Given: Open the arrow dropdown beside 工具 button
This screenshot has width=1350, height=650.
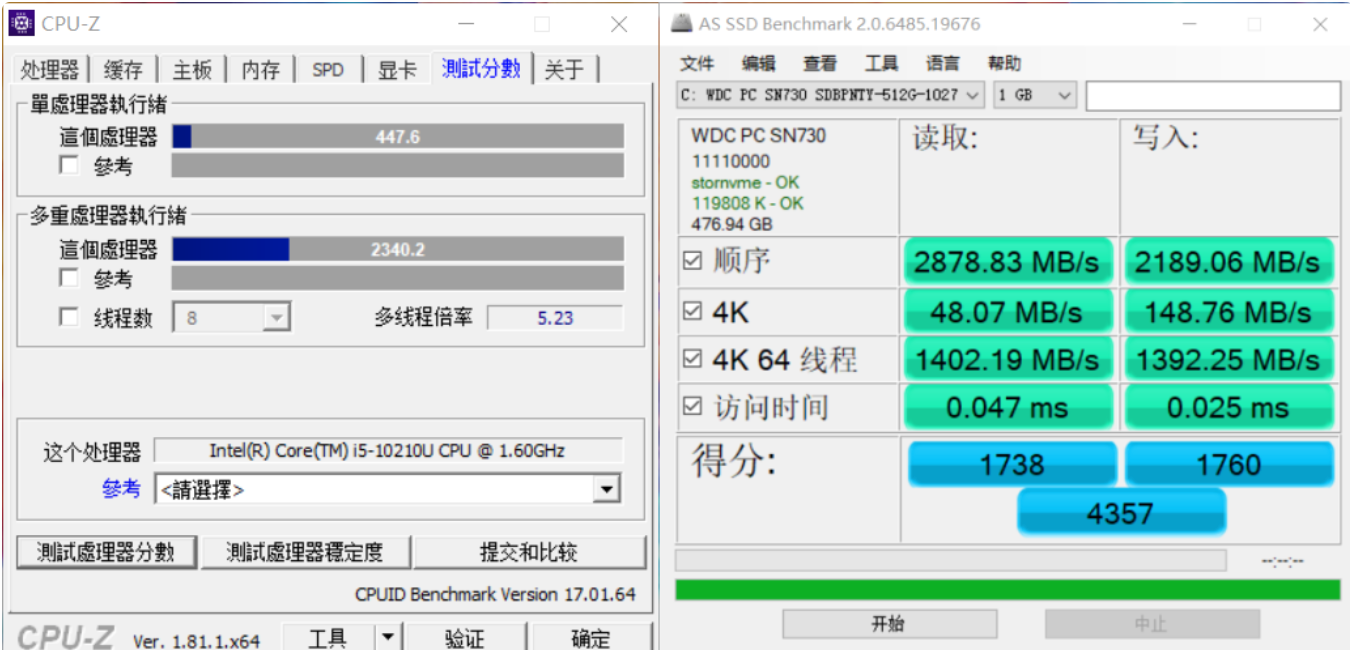Looking at the screenshot, I should tap(388, 638).
